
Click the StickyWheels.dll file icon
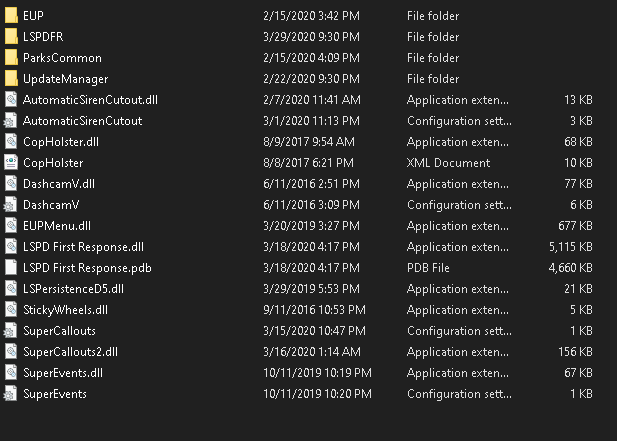pos(10,310)
